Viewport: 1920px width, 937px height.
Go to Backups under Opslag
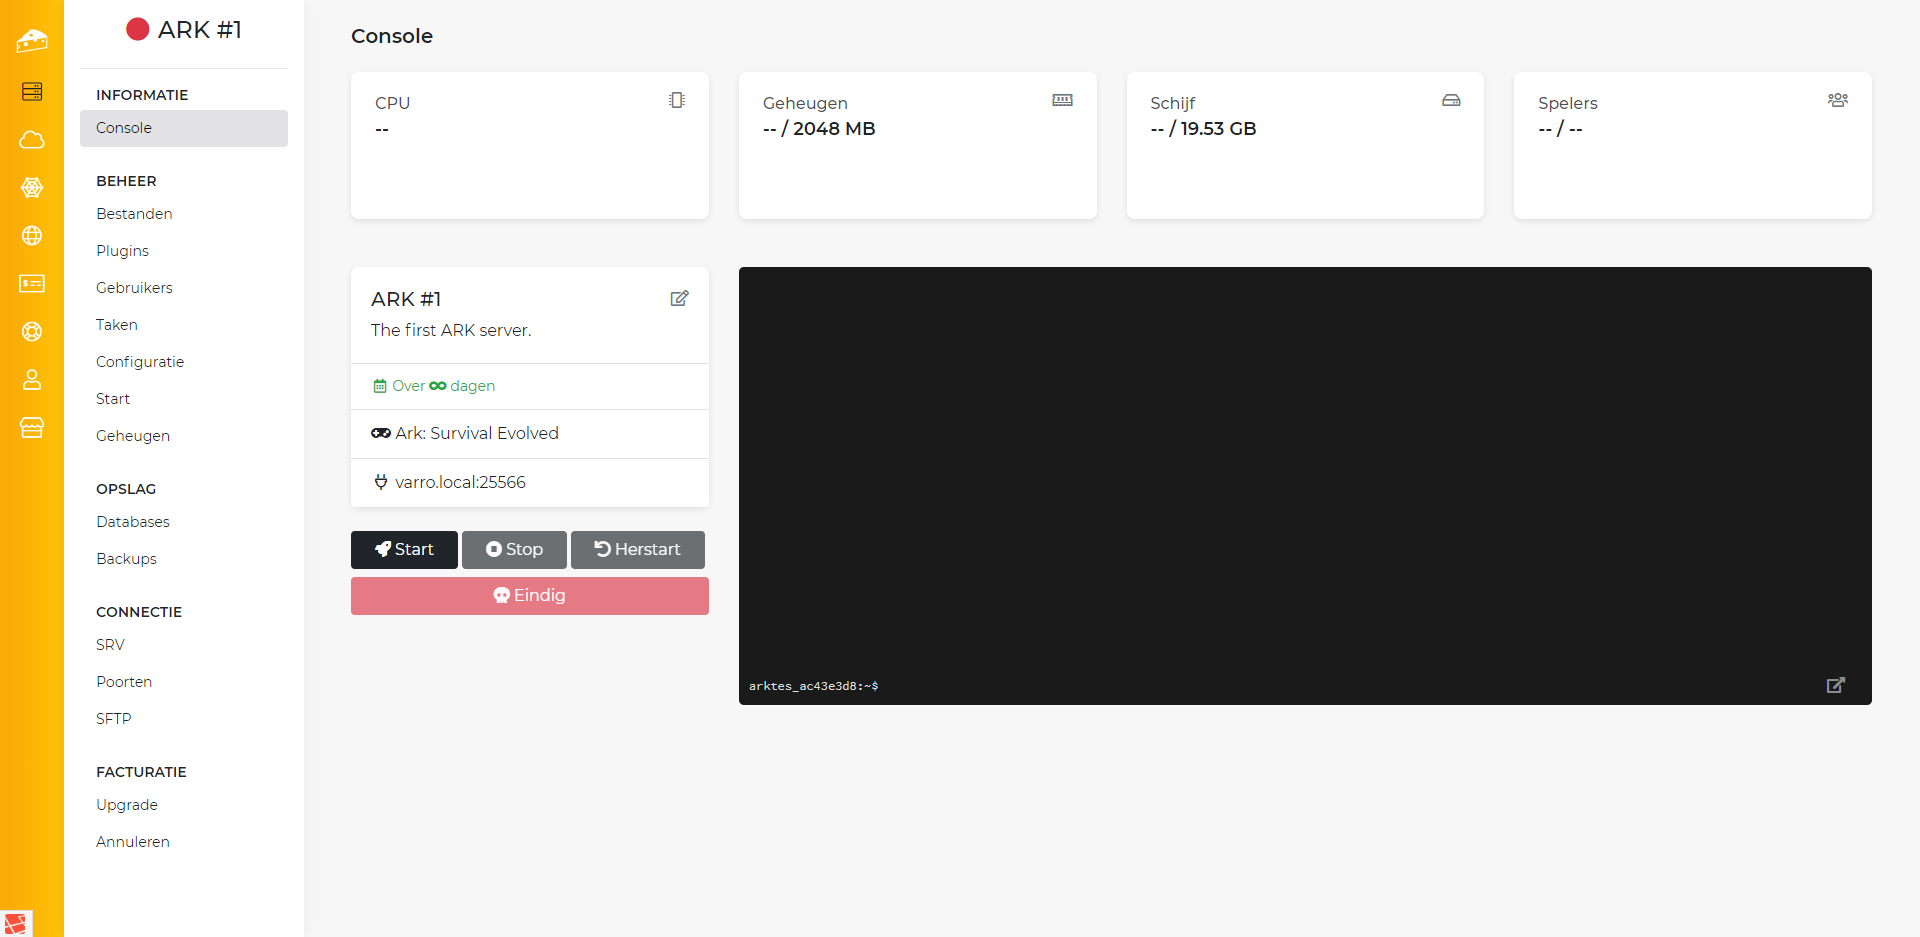[126, 559]
